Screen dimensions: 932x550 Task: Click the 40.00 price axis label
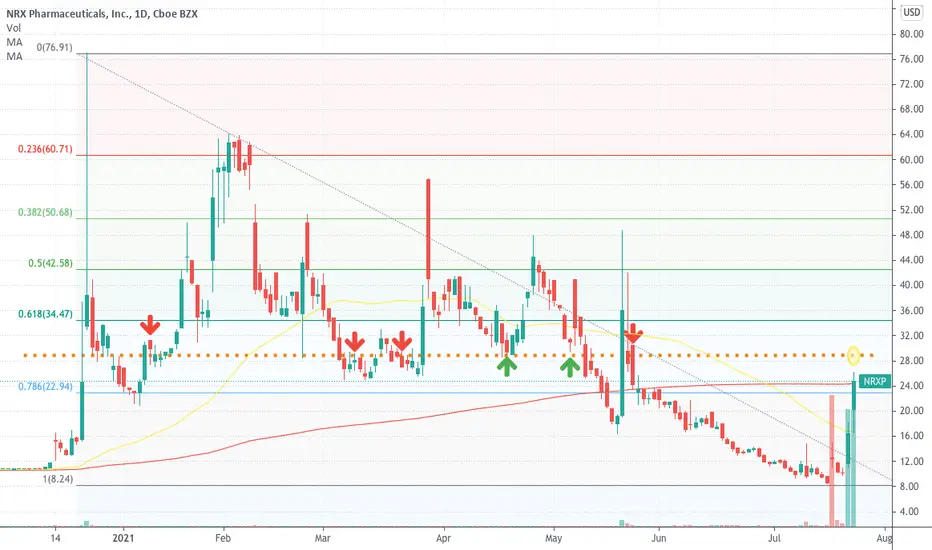911,285
